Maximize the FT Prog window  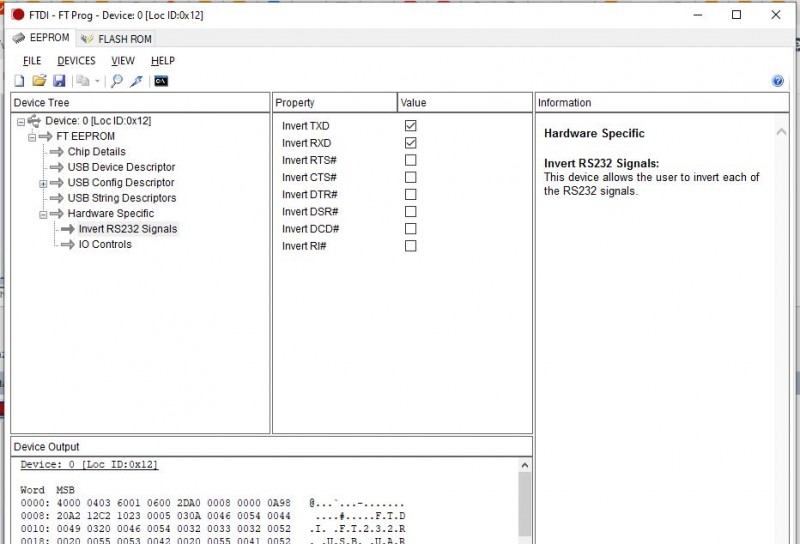pos(736,15)
